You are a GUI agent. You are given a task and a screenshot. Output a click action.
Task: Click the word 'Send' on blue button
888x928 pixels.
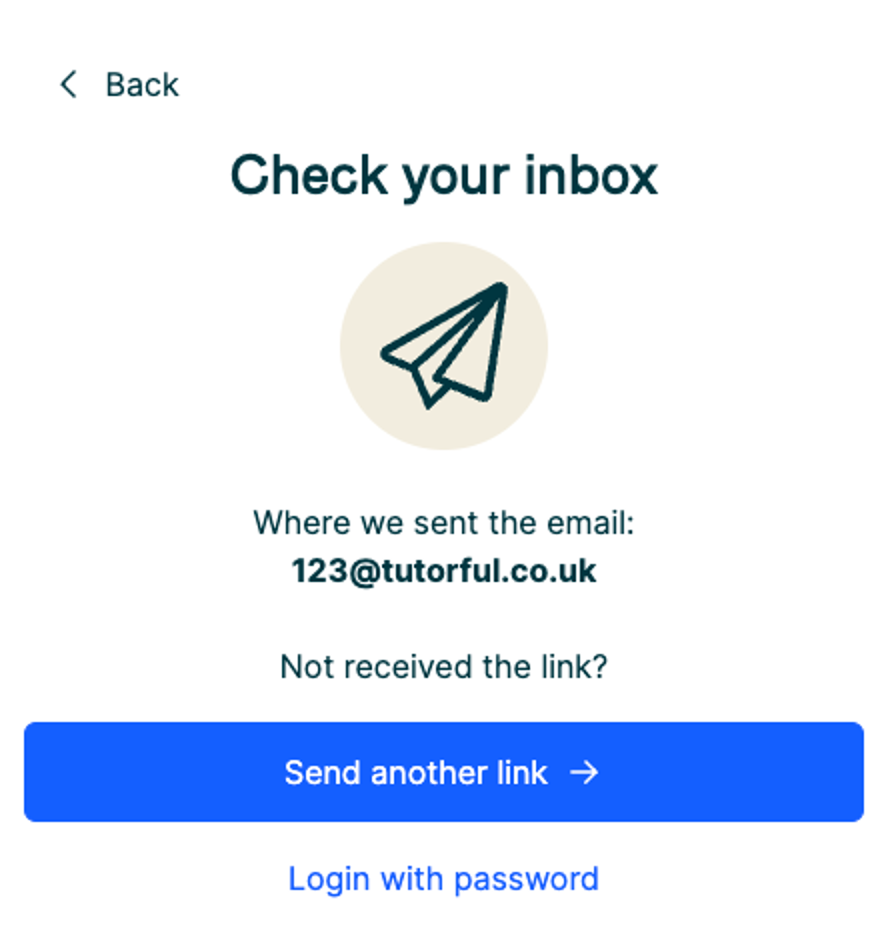[x=323, y=772]
